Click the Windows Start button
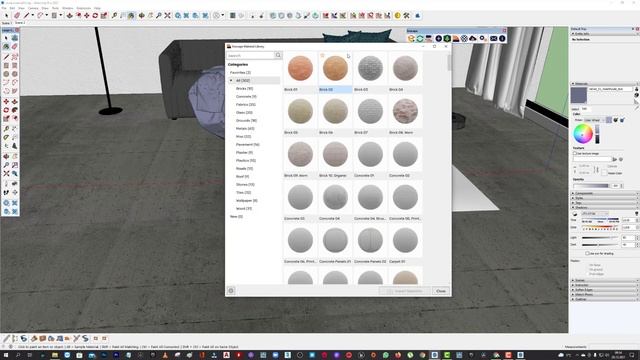 click(x=6, y=355)
